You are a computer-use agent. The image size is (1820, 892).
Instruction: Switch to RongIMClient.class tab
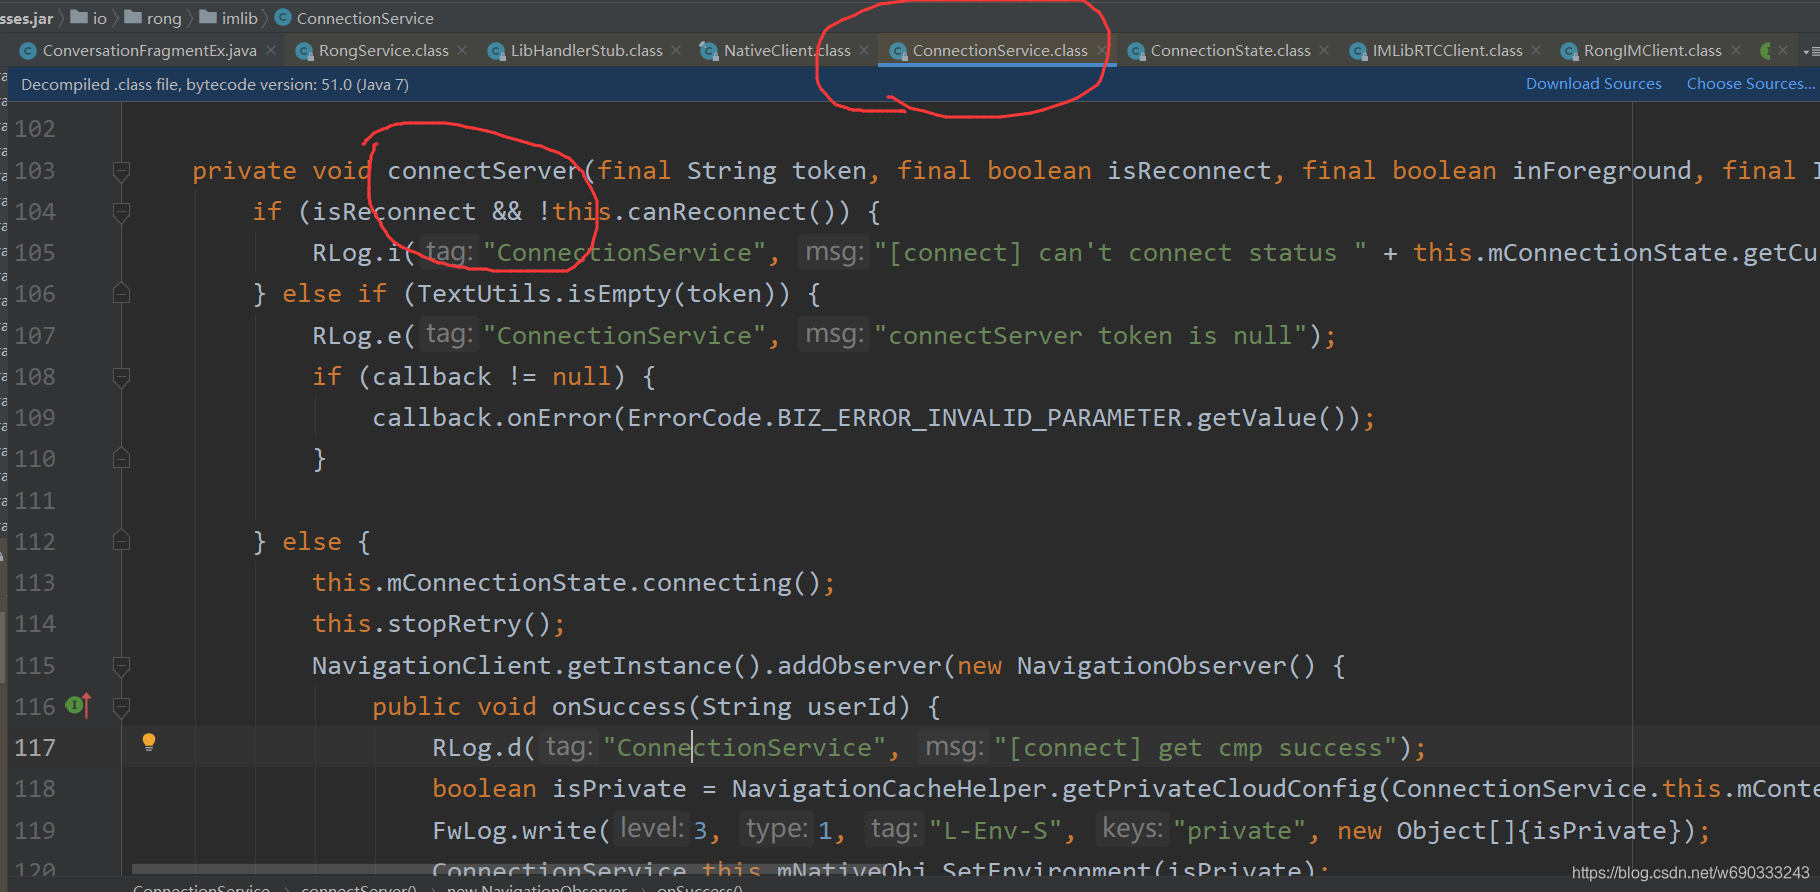[x=1652, y=50]
